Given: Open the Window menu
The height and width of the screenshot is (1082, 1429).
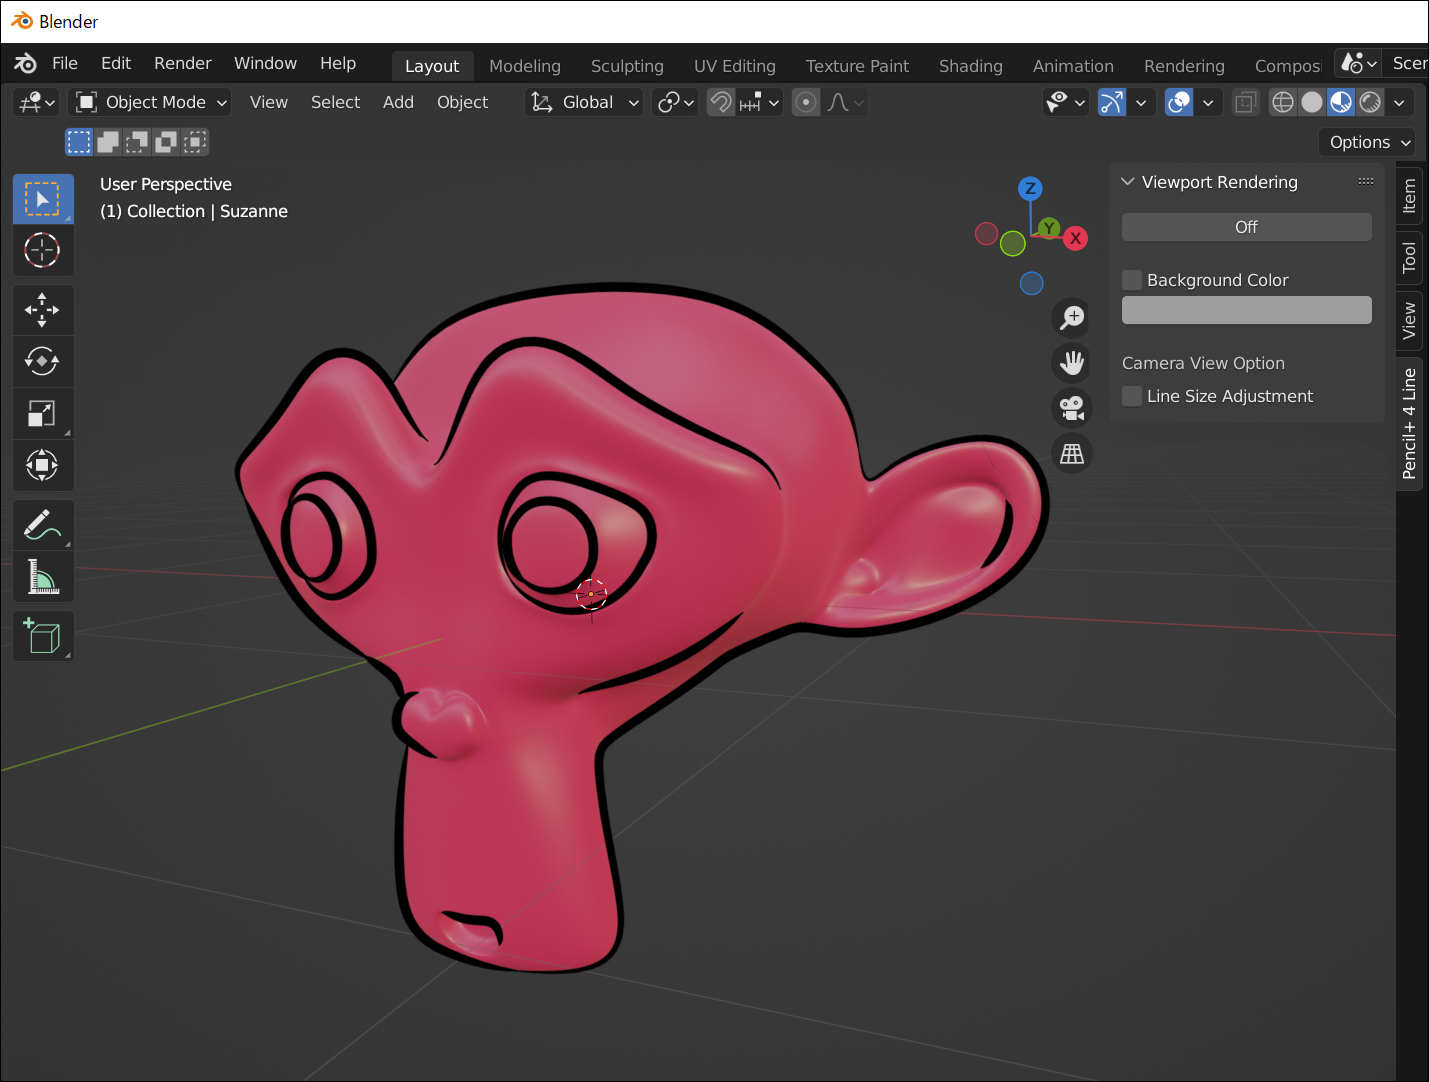Looking at the screenshot, I should click(265, 63).
